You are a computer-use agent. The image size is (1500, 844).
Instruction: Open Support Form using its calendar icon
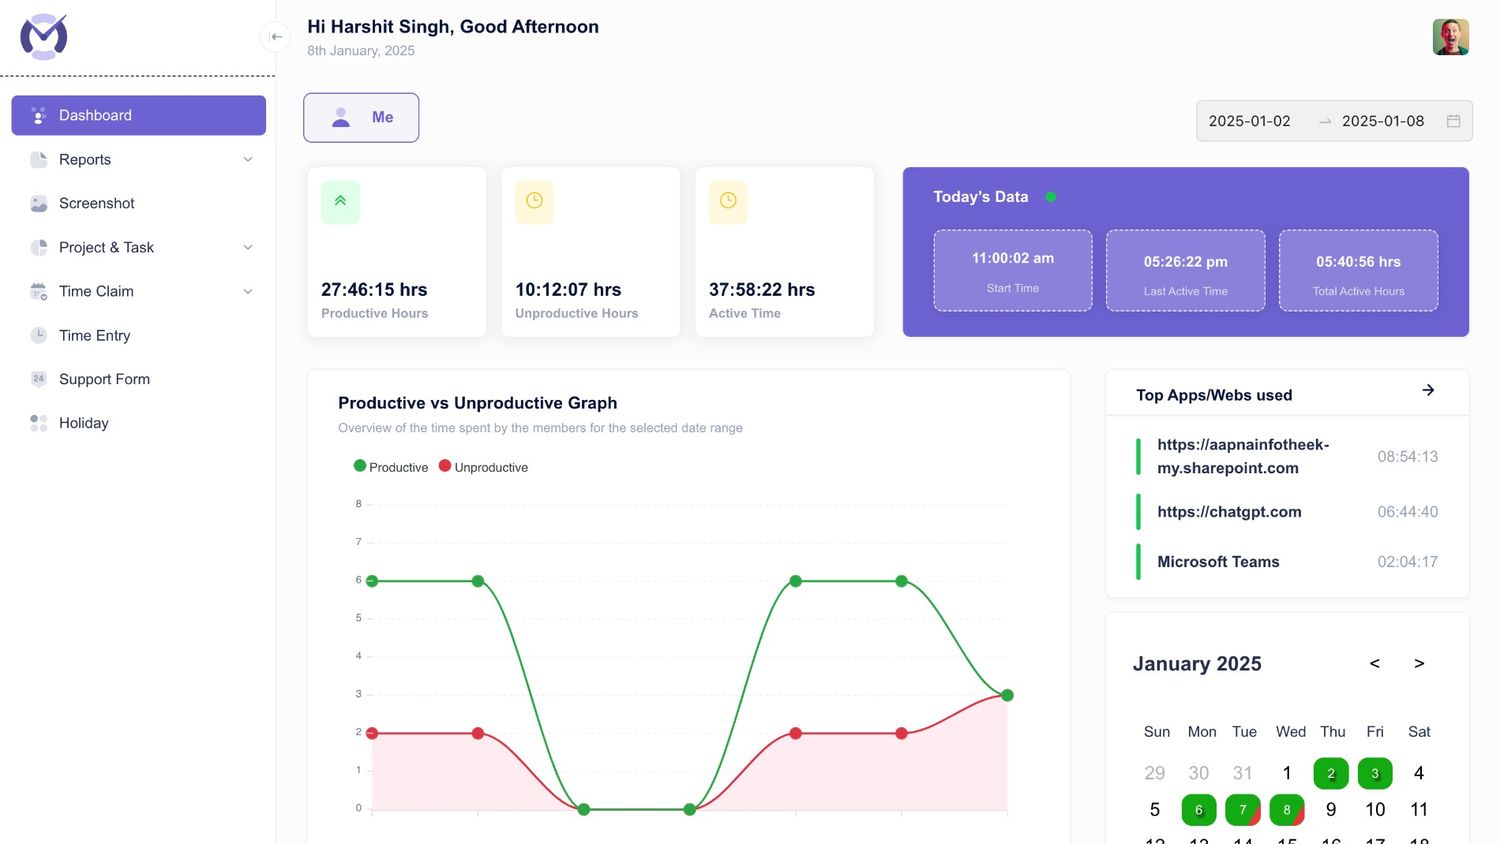[x=38, y=379]
